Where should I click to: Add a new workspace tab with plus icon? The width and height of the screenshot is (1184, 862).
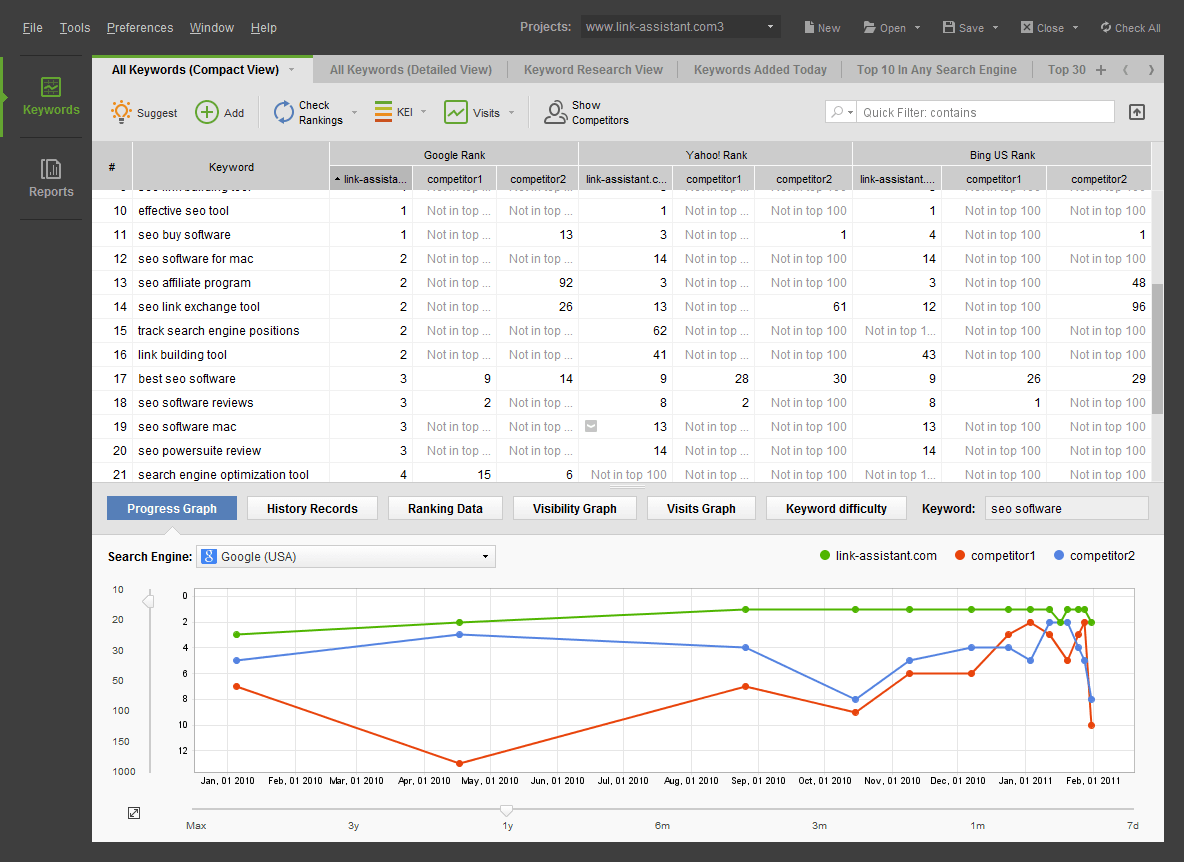point(1100,69)
